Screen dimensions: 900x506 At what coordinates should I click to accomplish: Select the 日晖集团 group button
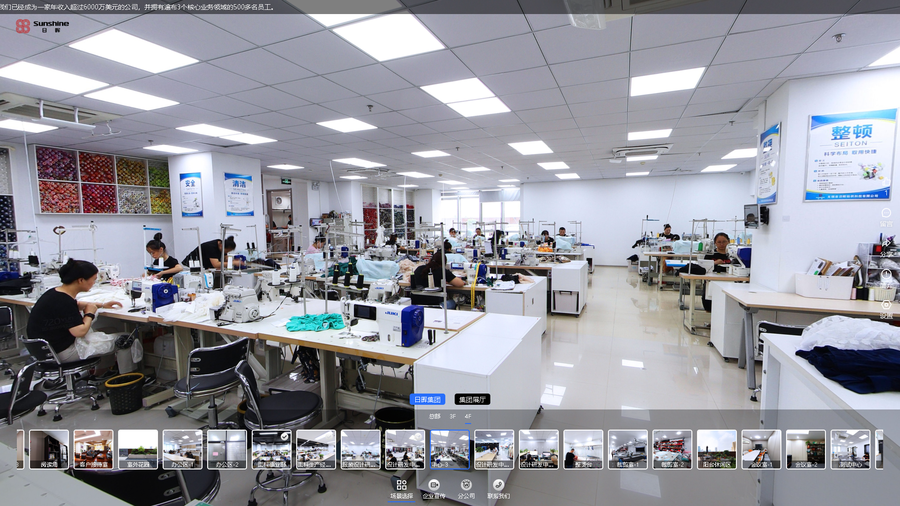[x=428, y=399]
